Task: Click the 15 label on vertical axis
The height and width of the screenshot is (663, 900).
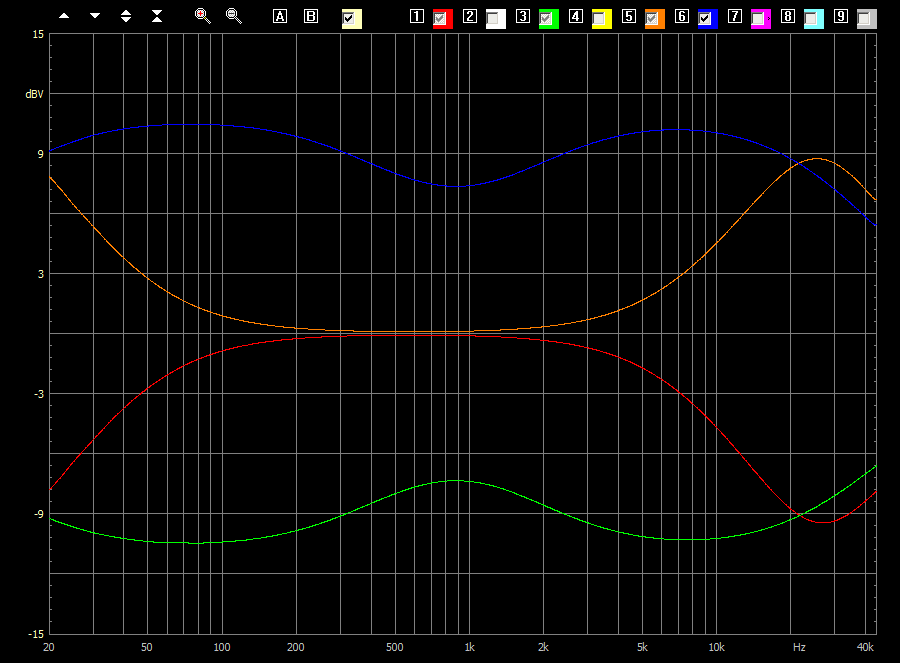Action: pos(38,34)
